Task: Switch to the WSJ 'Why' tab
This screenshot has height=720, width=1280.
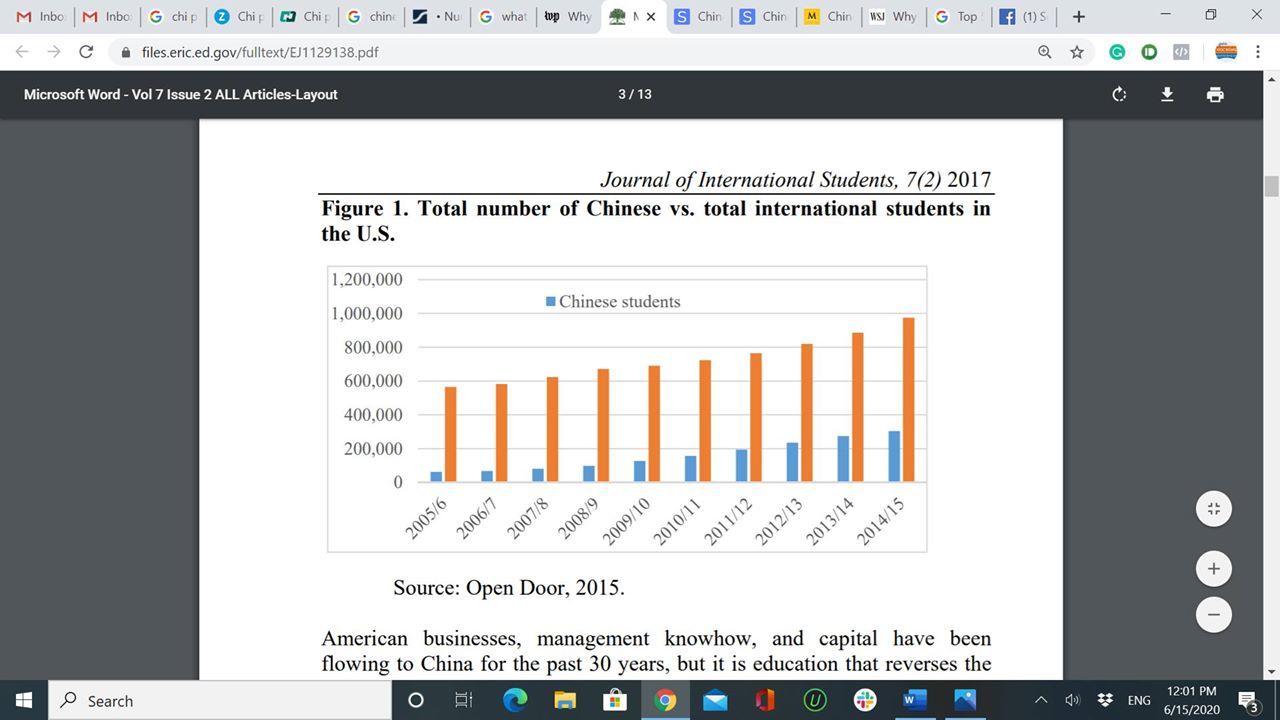Action: 894,17
